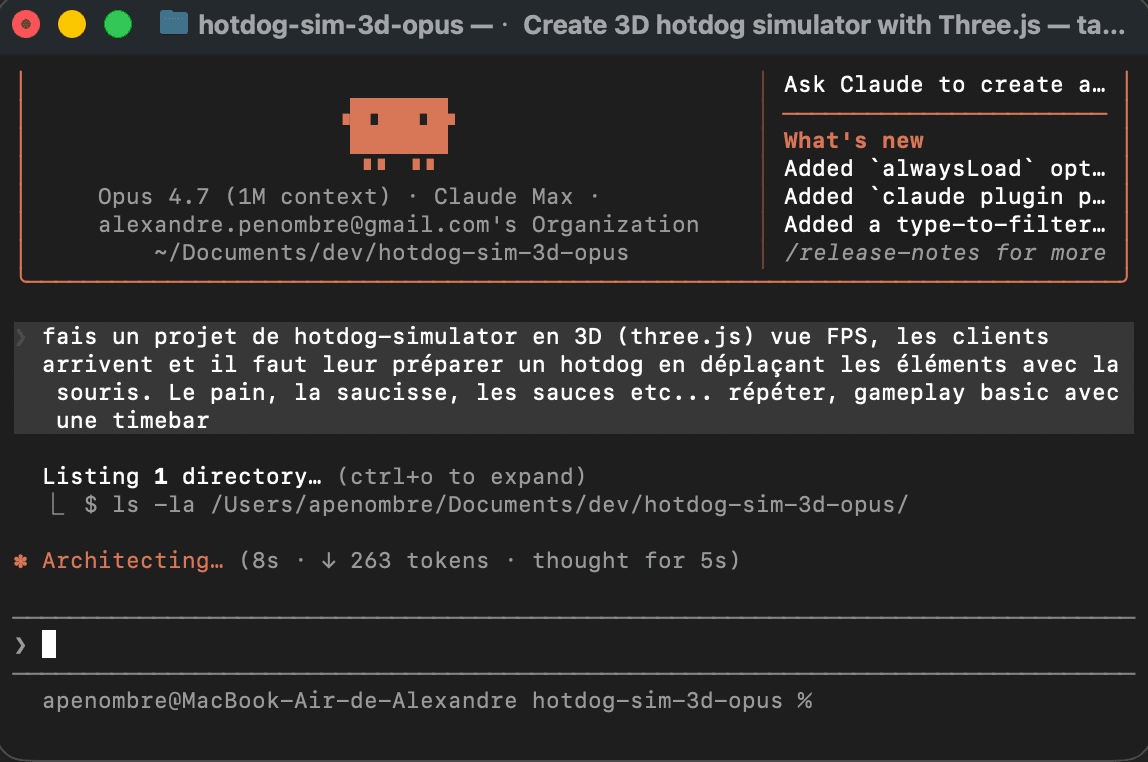Click the down arrow beside 263 tokens
The width and height of the screenshot is (1148, 762).
(x=328, y=561)
